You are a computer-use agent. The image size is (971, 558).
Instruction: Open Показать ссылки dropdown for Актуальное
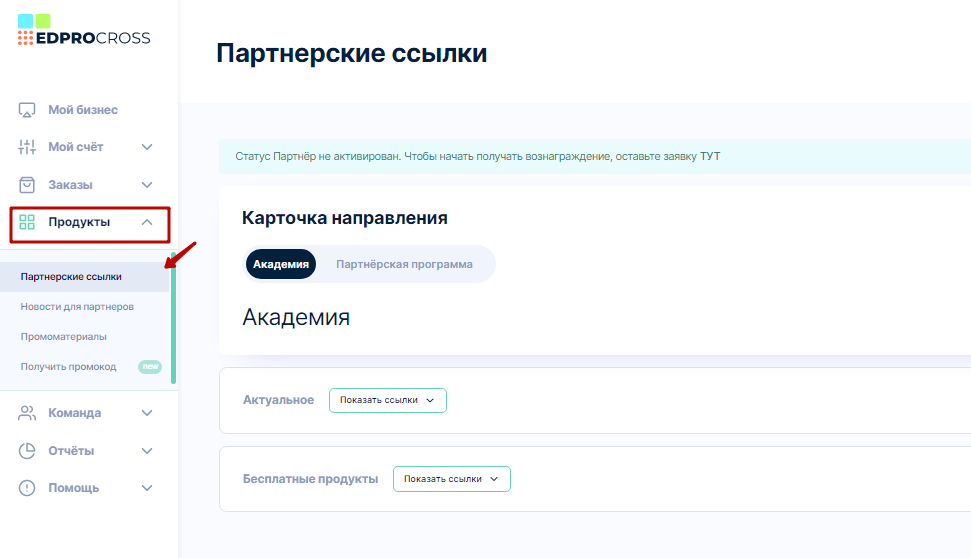tap(388, 400)
